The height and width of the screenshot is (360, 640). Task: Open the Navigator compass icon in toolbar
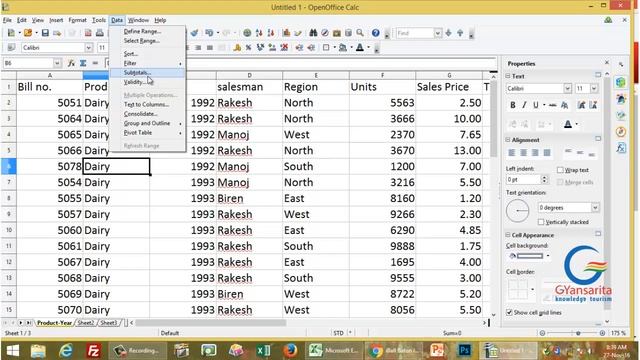tap(325, 33)
